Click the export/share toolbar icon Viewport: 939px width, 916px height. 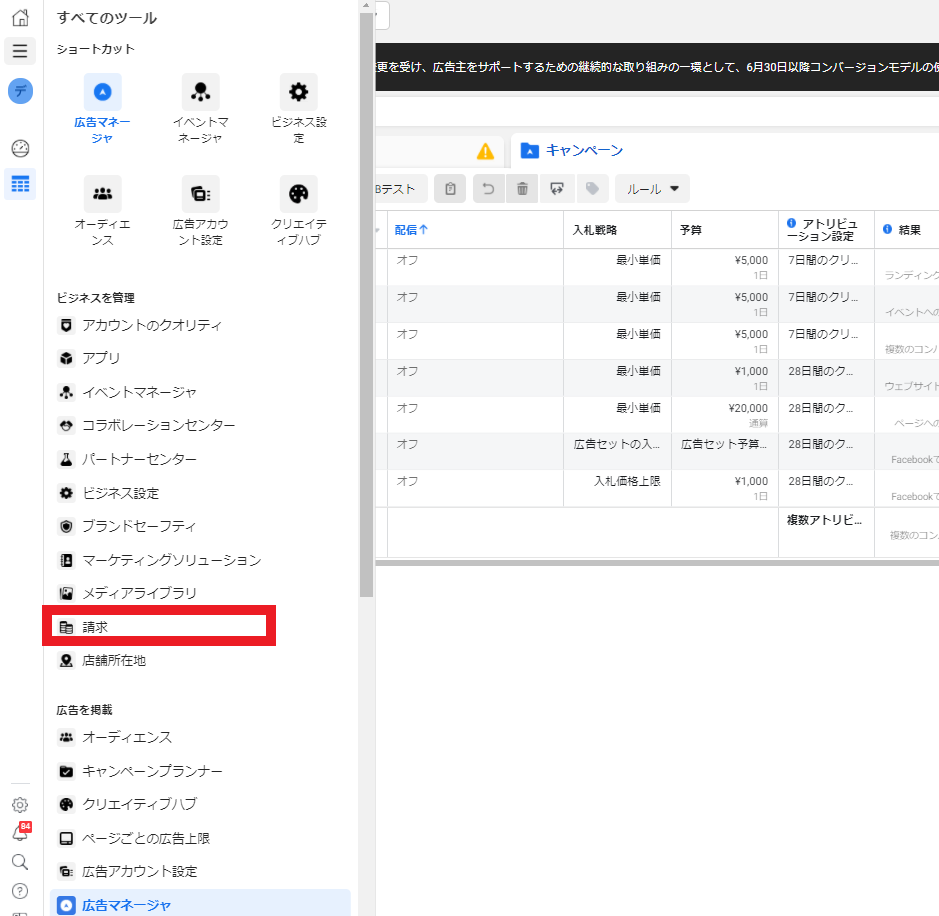tap(557, 189)
